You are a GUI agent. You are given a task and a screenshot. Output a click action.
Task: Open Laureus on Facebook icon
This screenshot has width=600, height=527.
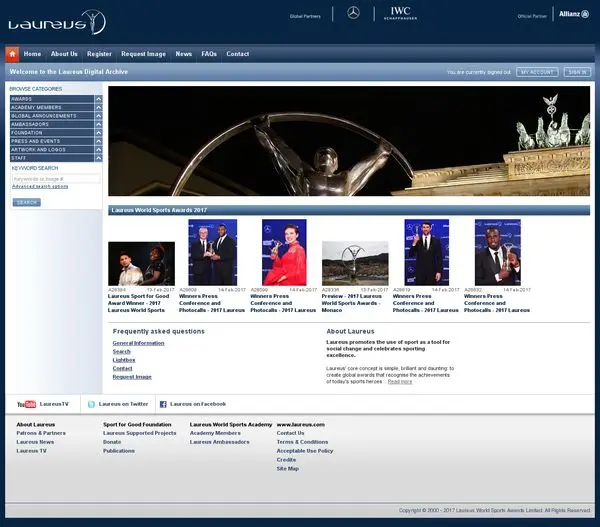coord(163,404)
